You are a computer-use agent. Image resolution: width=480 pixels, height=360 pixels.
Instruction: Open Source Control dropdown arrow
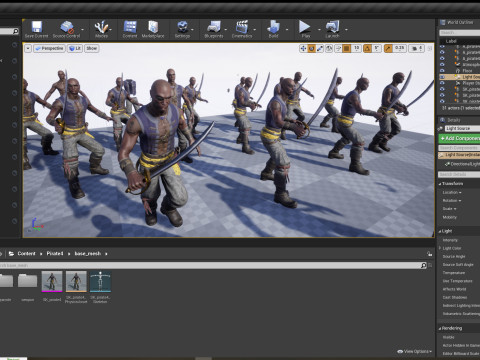tap(82, 29)
